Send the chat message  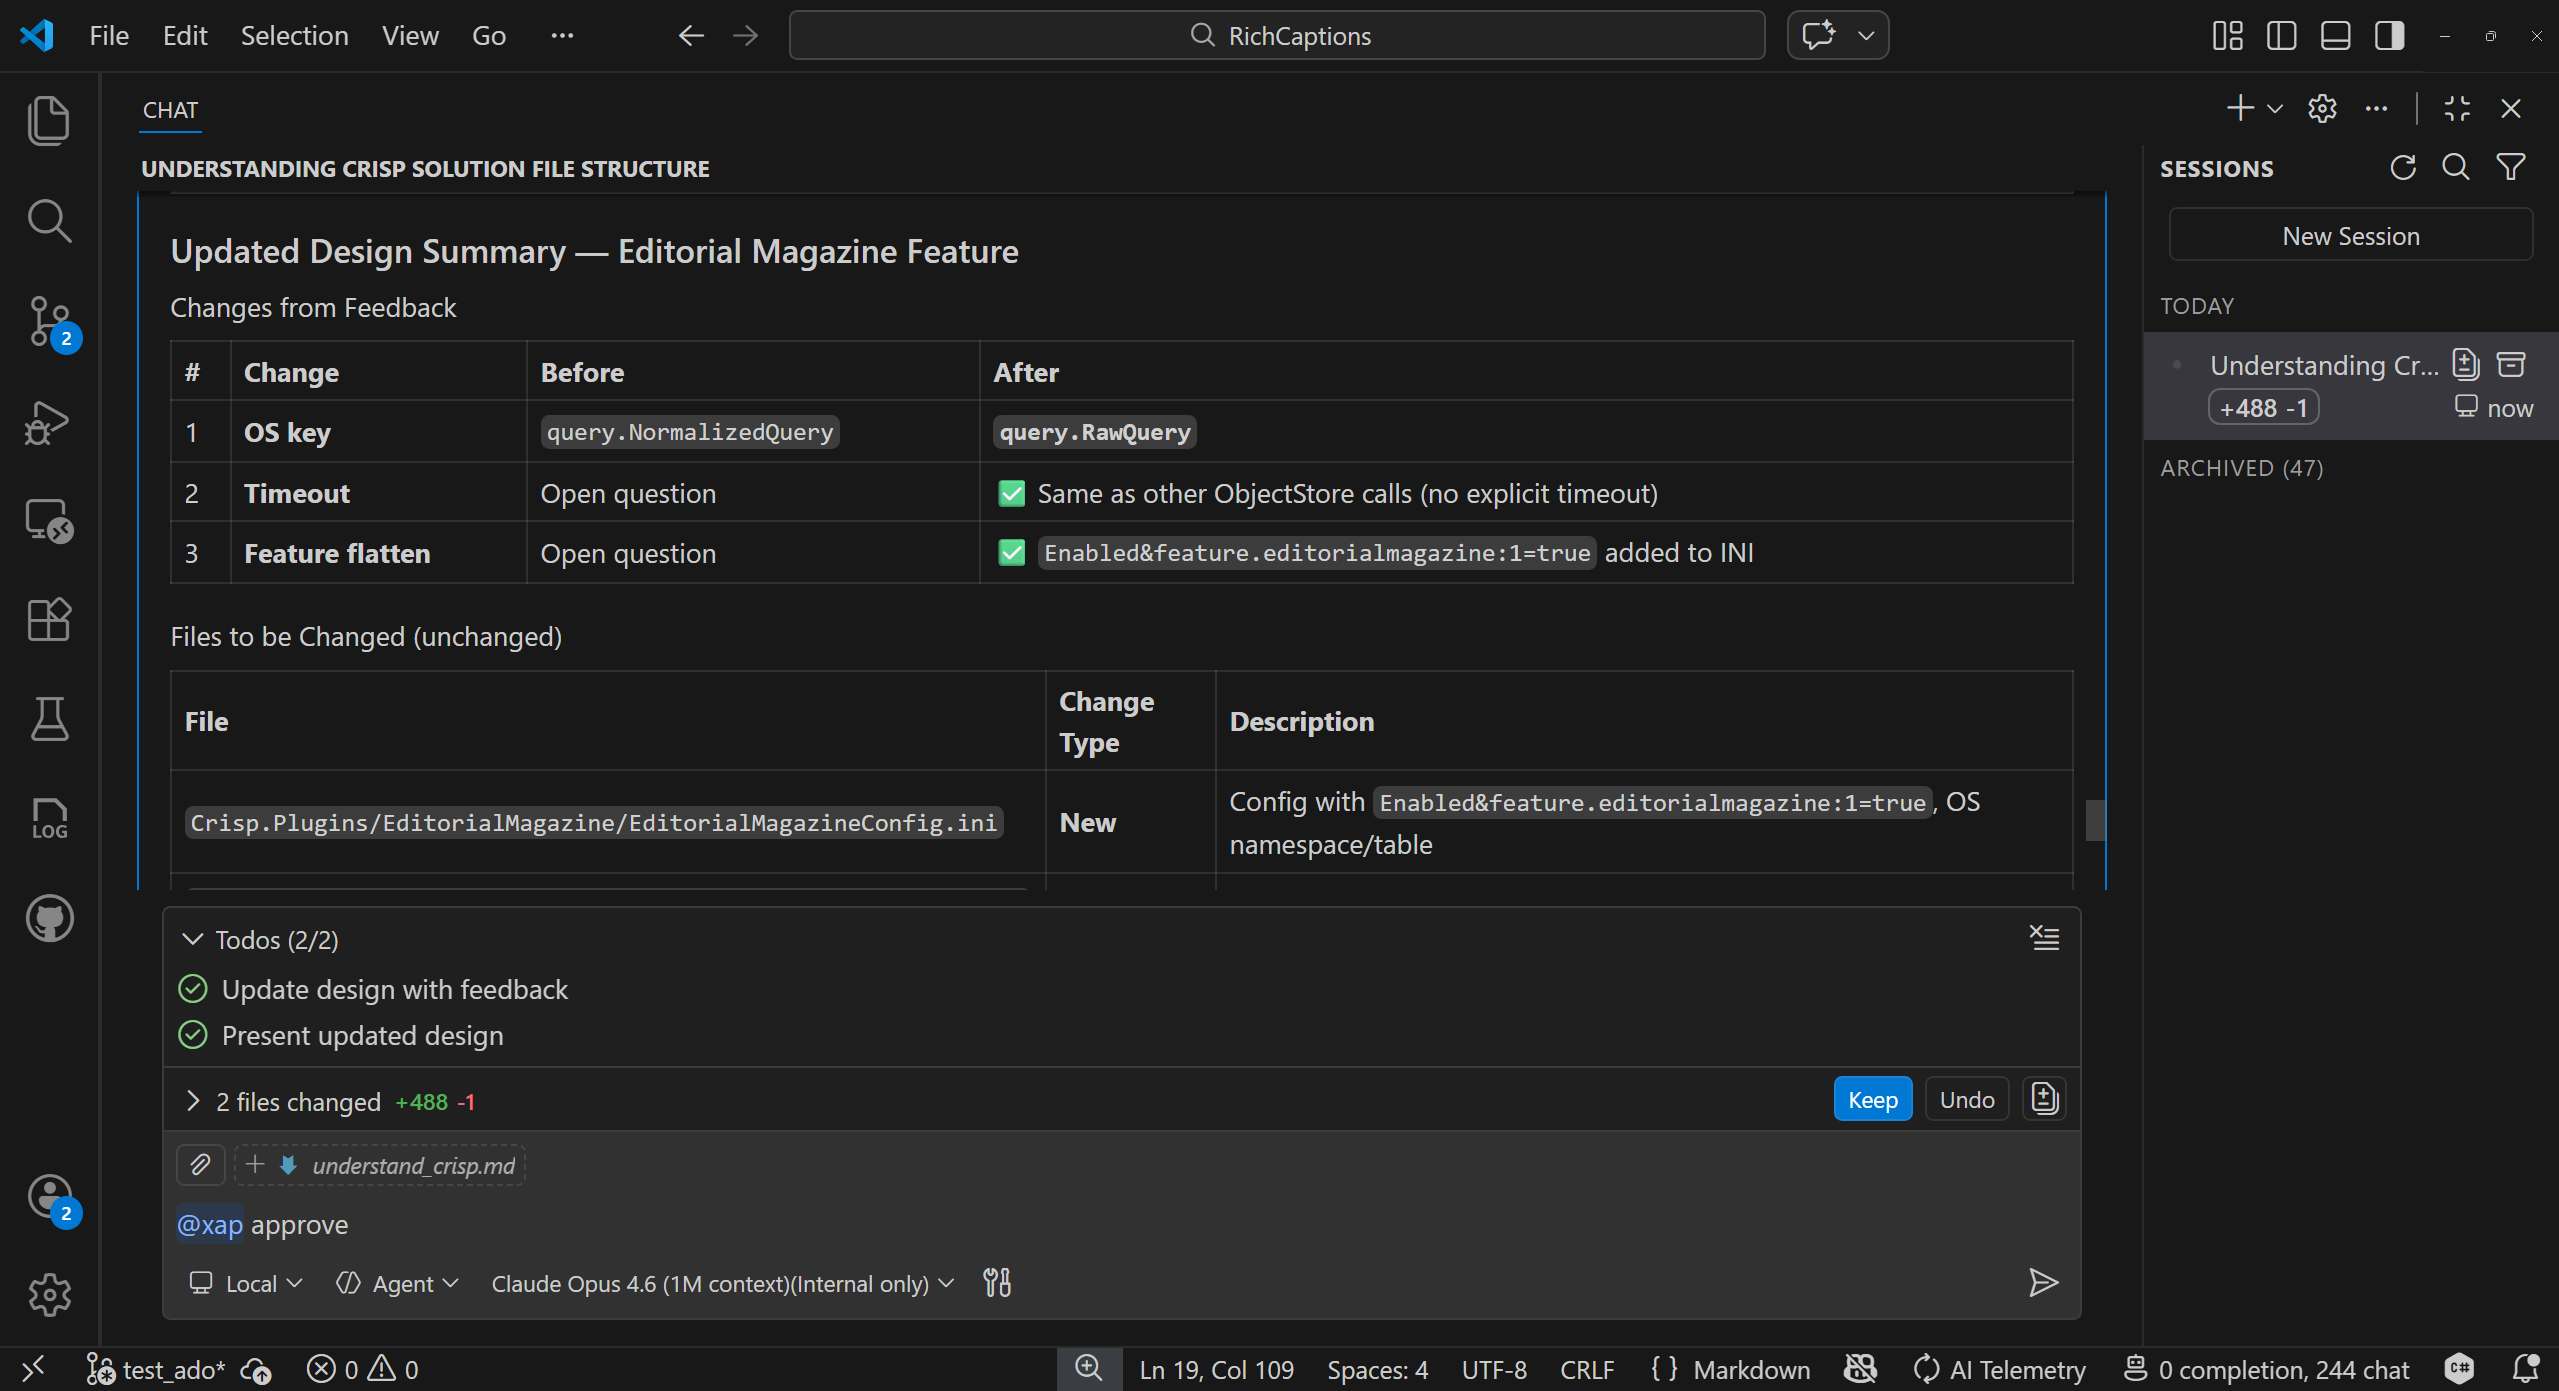2043,1283
